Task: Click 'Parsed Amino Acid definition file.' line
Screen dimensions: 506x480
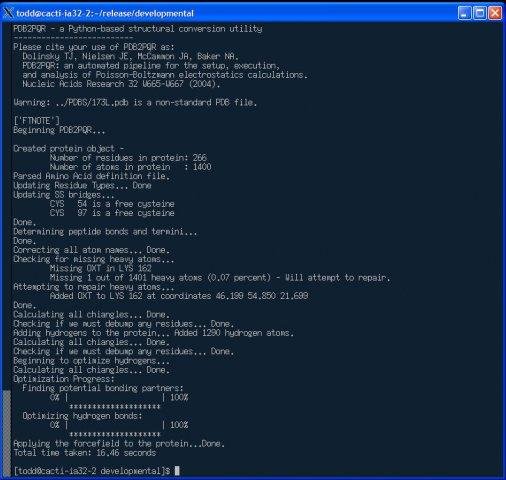Action: click(x=92, y=176)
